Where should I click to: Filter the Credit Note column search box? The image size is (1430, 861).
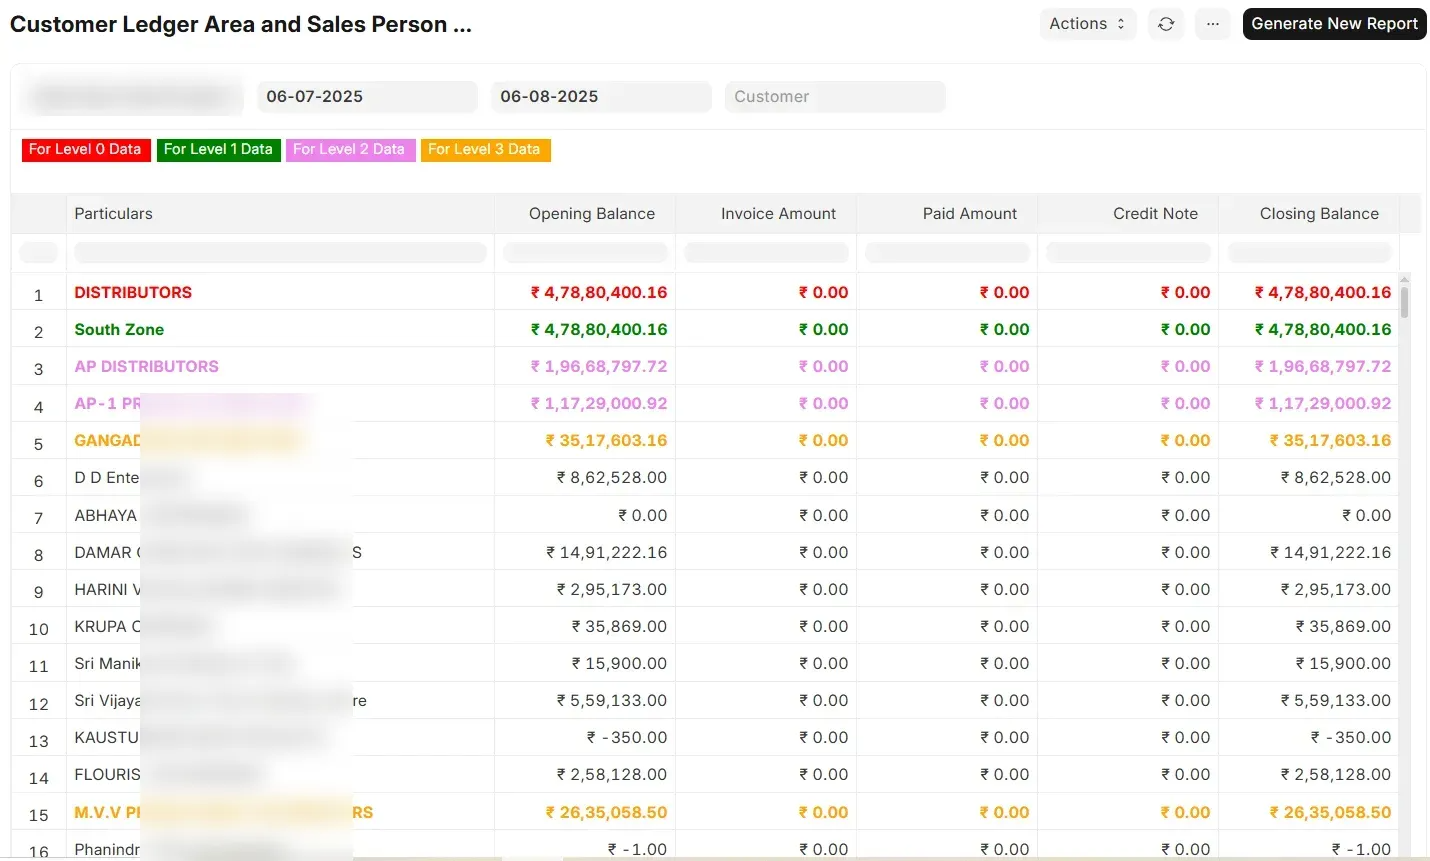tap(1128, 252)
